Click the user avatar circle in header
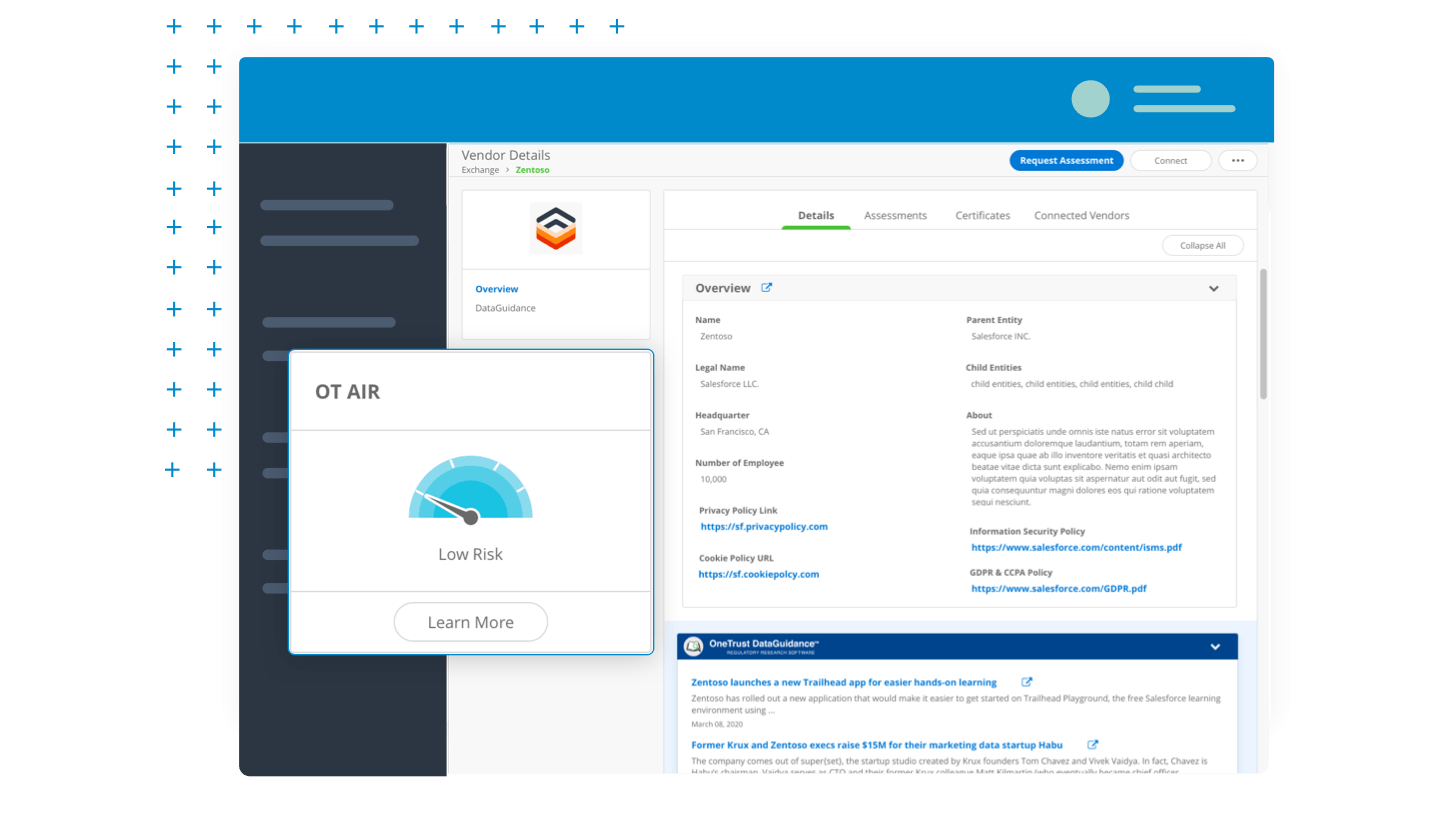Viewport: 1440px width, 825px height. 1090,99
